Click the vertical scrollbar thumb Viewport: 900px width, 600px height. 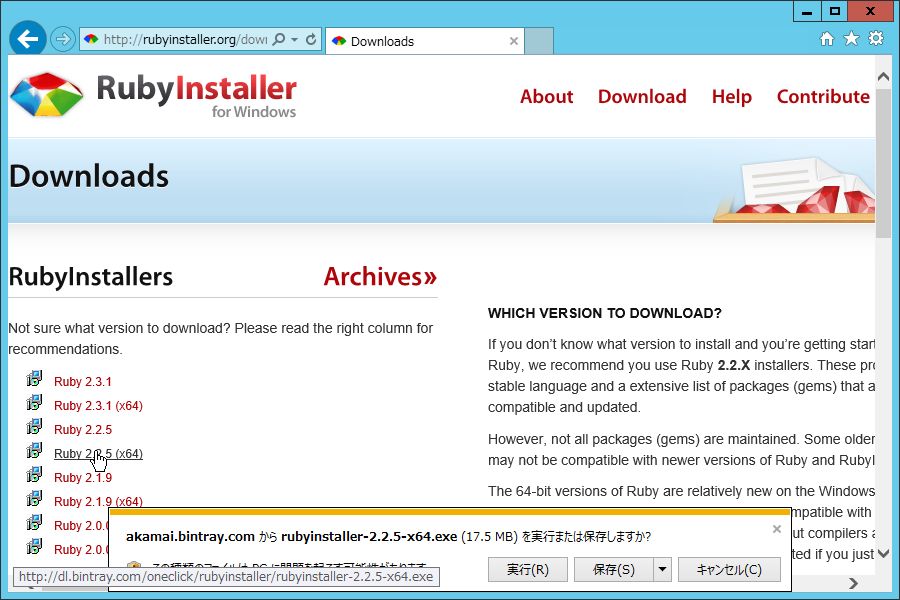(x=883, y=162)
